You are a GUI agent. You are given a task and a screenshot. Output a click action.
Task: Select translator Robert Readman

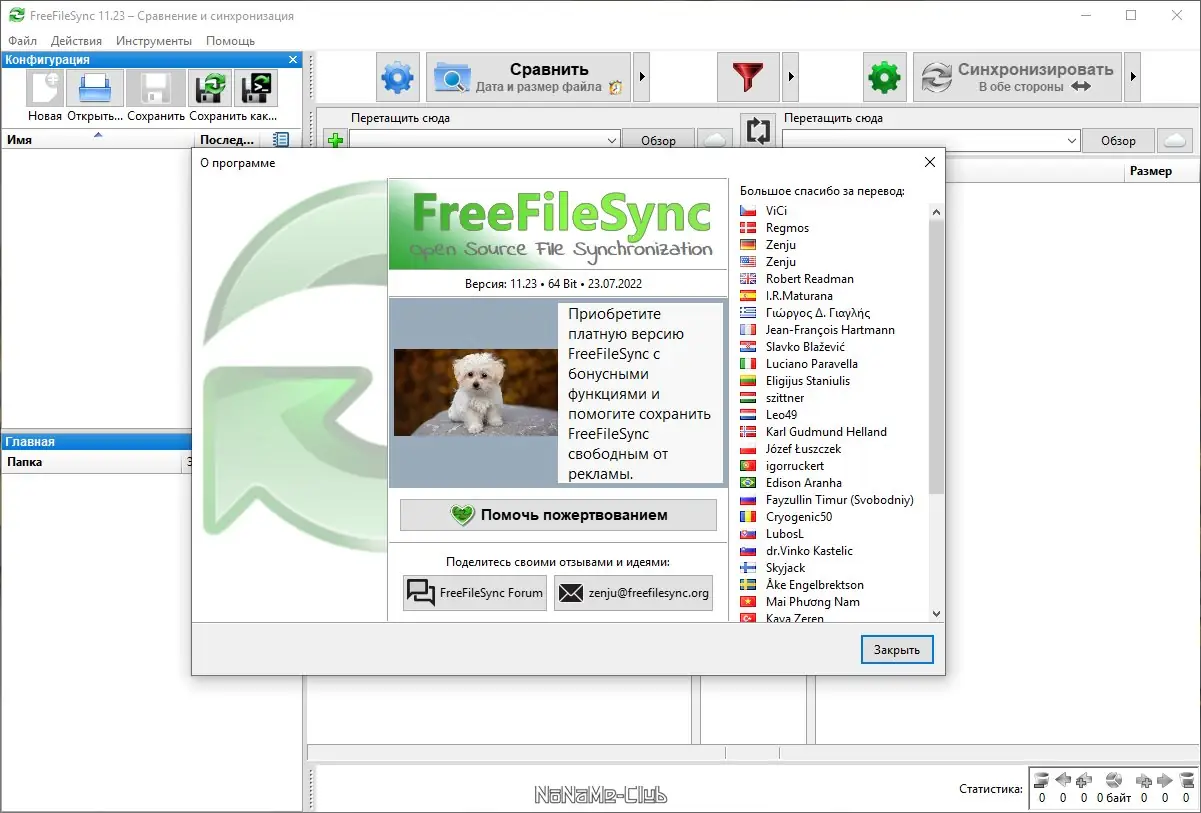coord(809,279)
